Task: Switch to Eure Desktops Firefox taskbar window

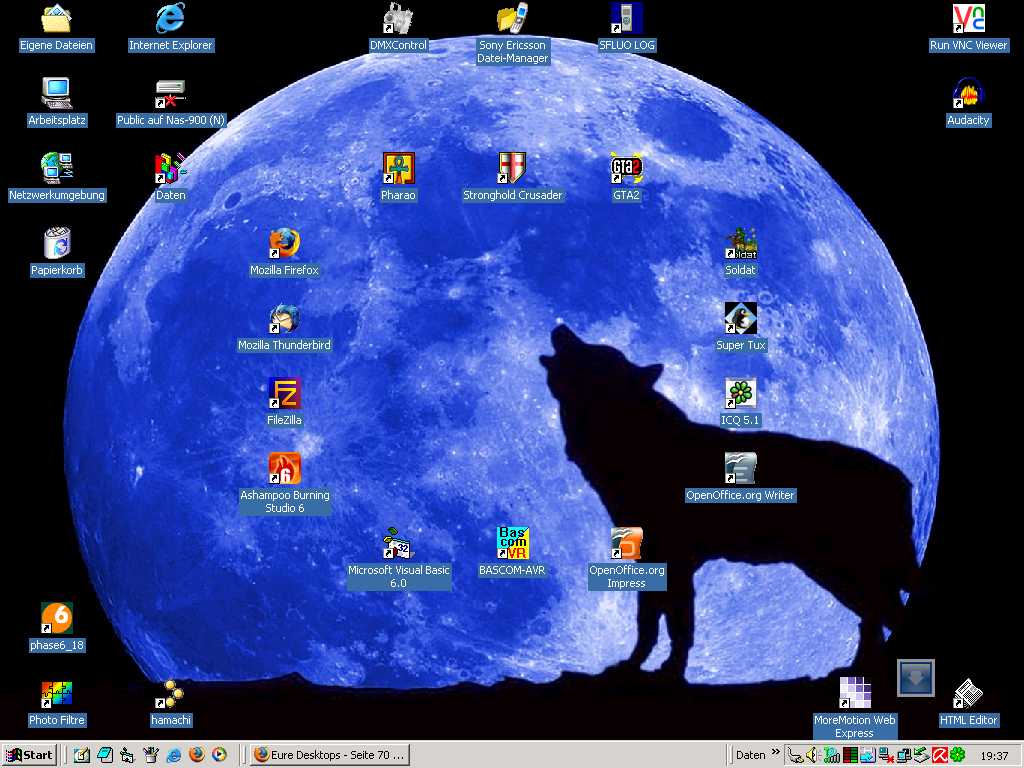Action: pyautogui.click(x=330, y=755)
